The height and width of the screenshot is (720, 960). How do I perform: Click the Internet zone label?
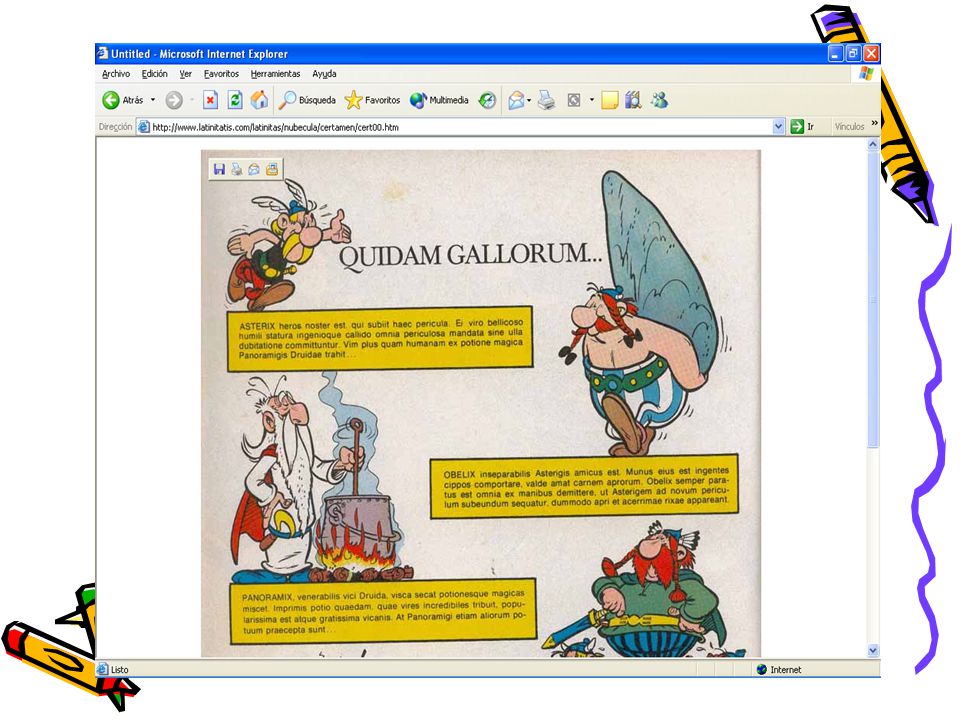(786, 670)
